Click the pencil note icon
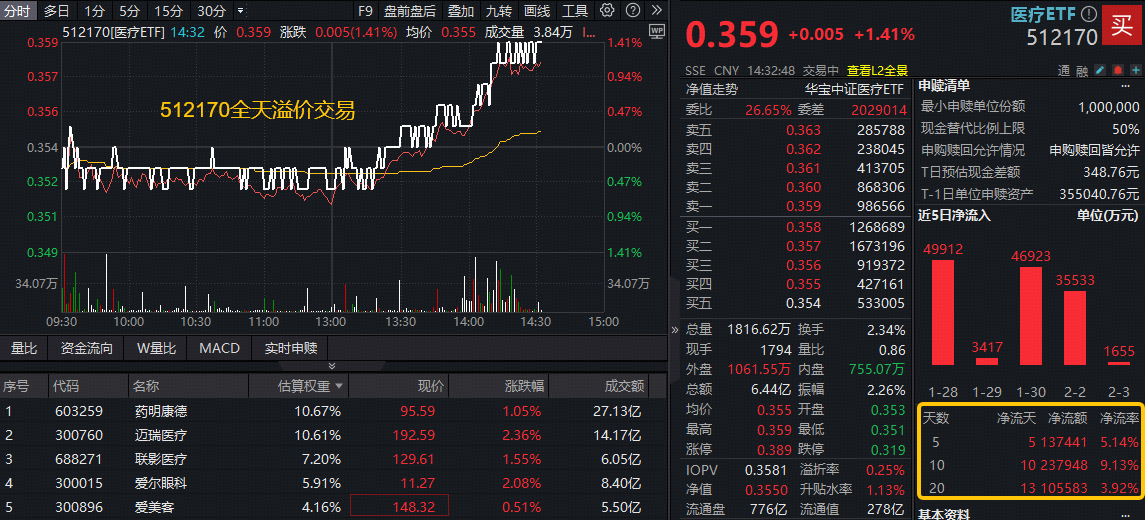This screenshot has height=520, width=1145. click(x=1100, y=71)
